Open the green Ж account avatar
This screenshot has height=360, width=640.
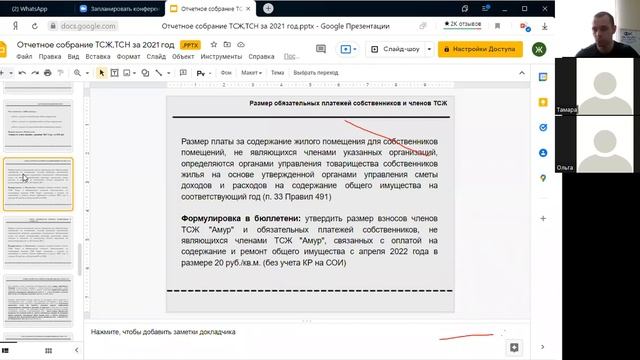tap(539, 49)
